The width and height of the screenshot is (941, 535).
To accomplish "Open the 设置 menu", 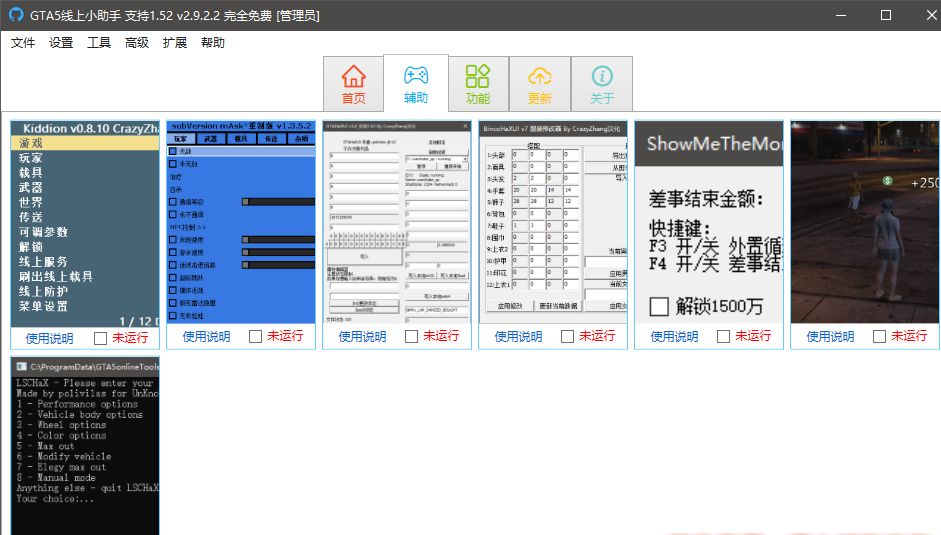I will [x=61, y=43].
